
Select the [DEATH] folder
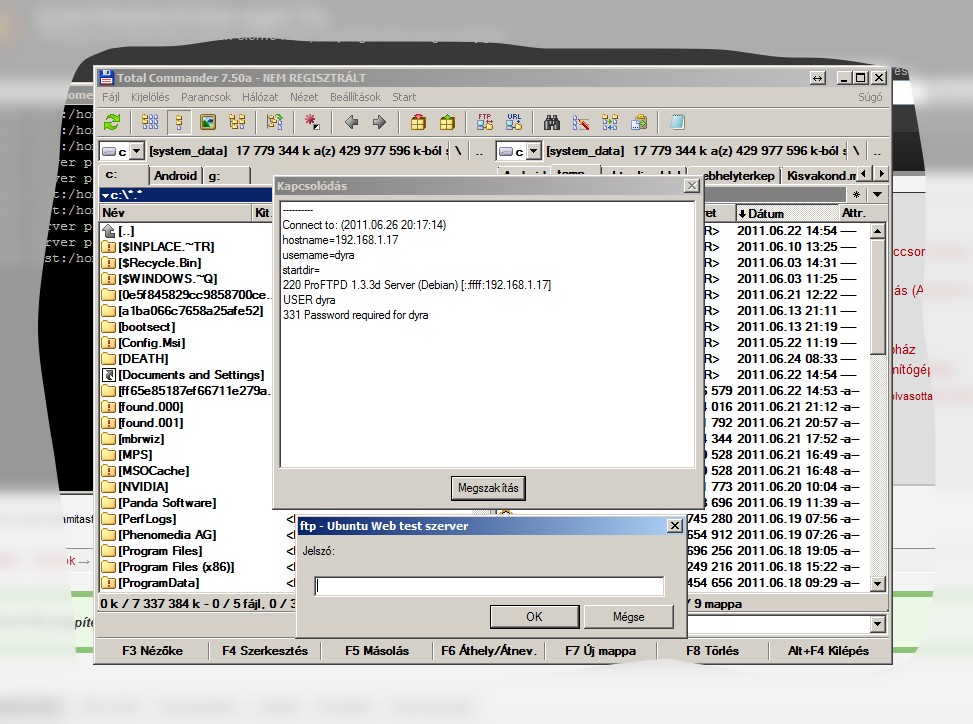[143, 359]
